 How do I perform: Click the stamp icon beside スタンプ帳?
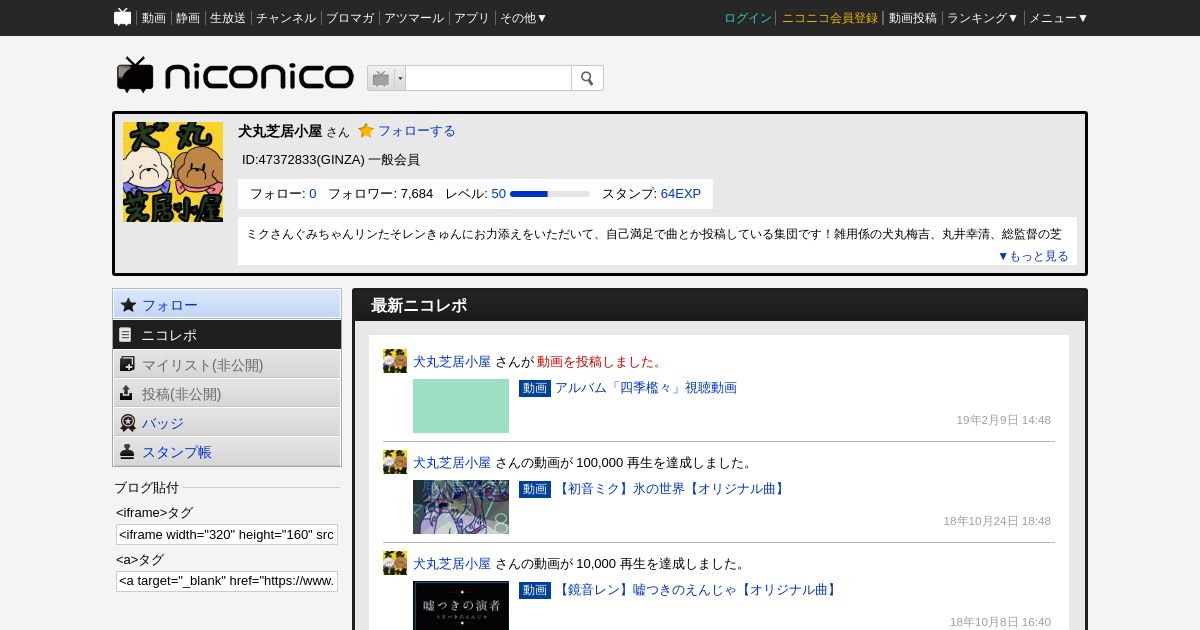coord(127,451)
